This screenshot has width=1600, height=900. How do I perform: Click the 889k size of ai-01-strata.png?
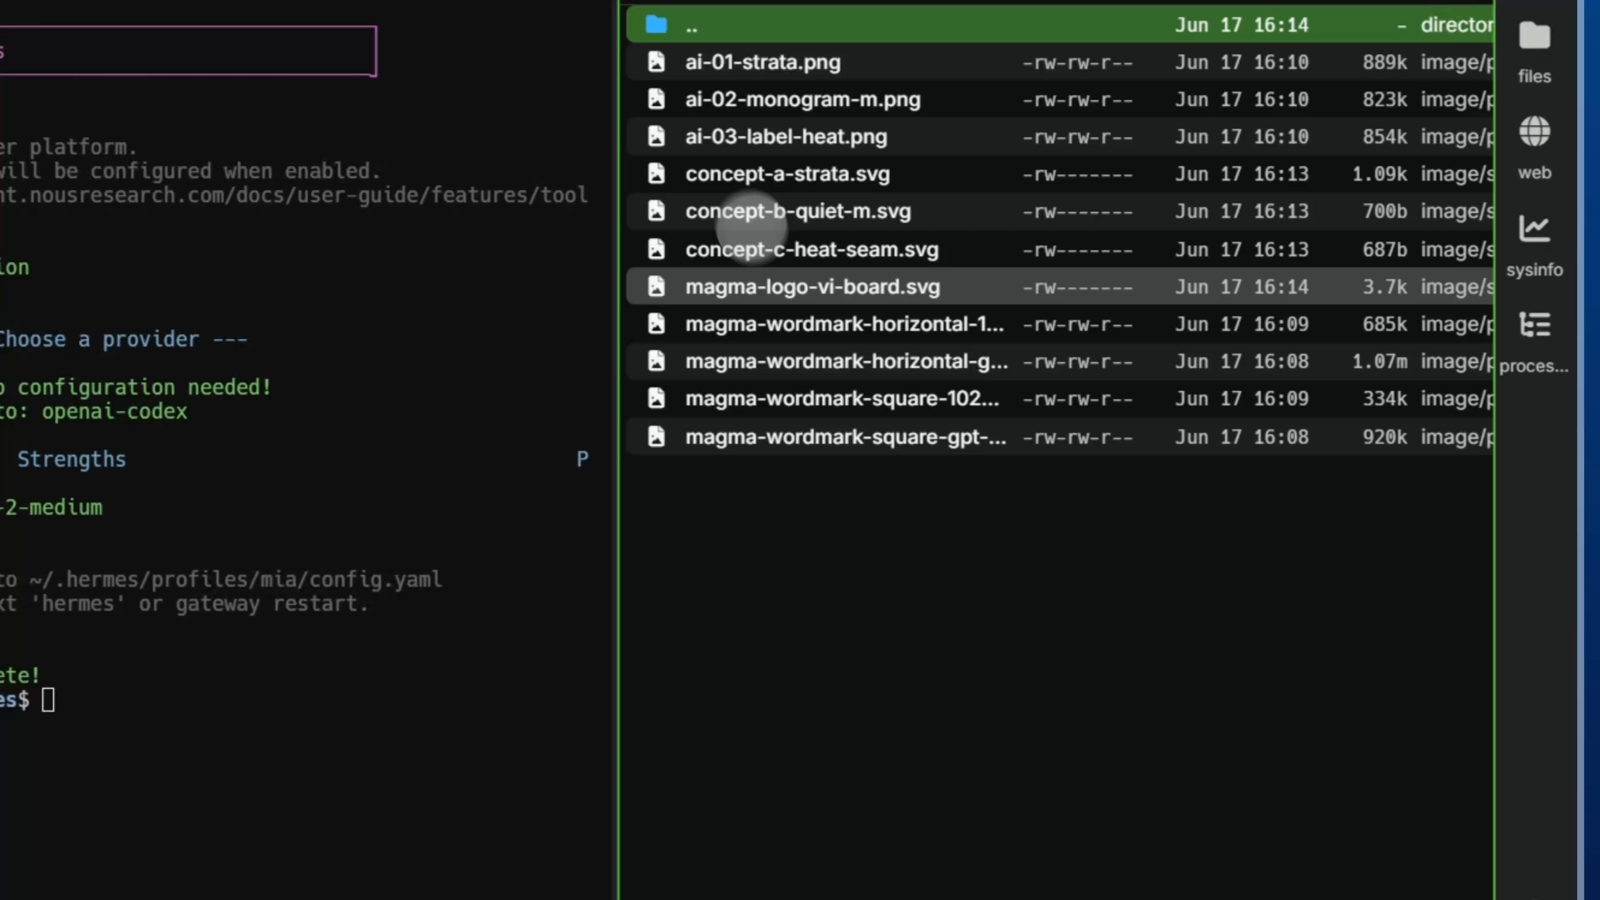(x=1384, y=62)
